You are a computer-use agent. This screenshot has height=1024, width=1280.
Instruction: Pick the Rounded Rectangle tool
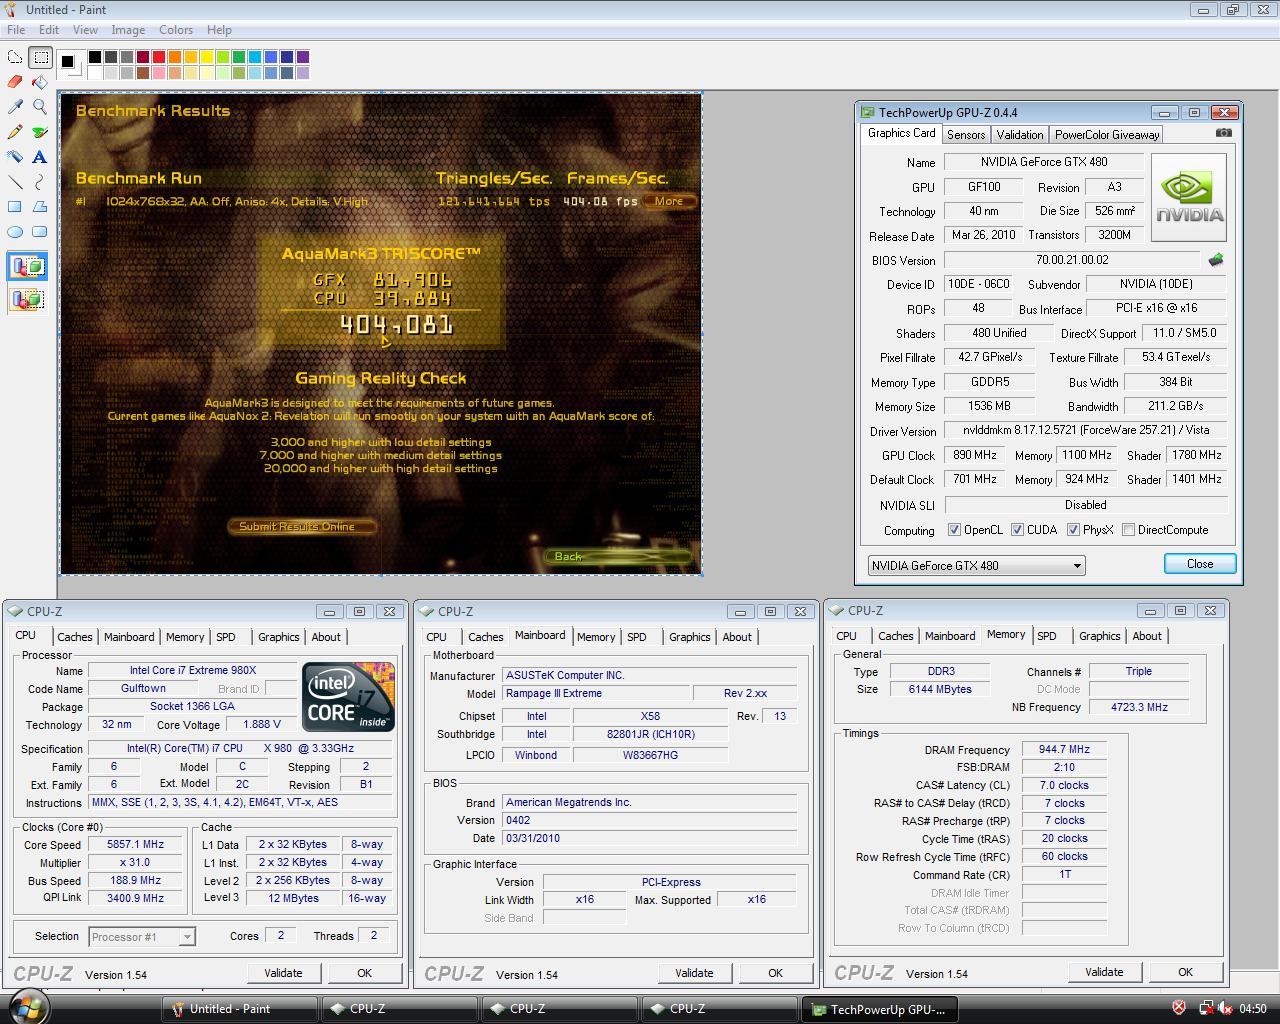pos(40,232)
